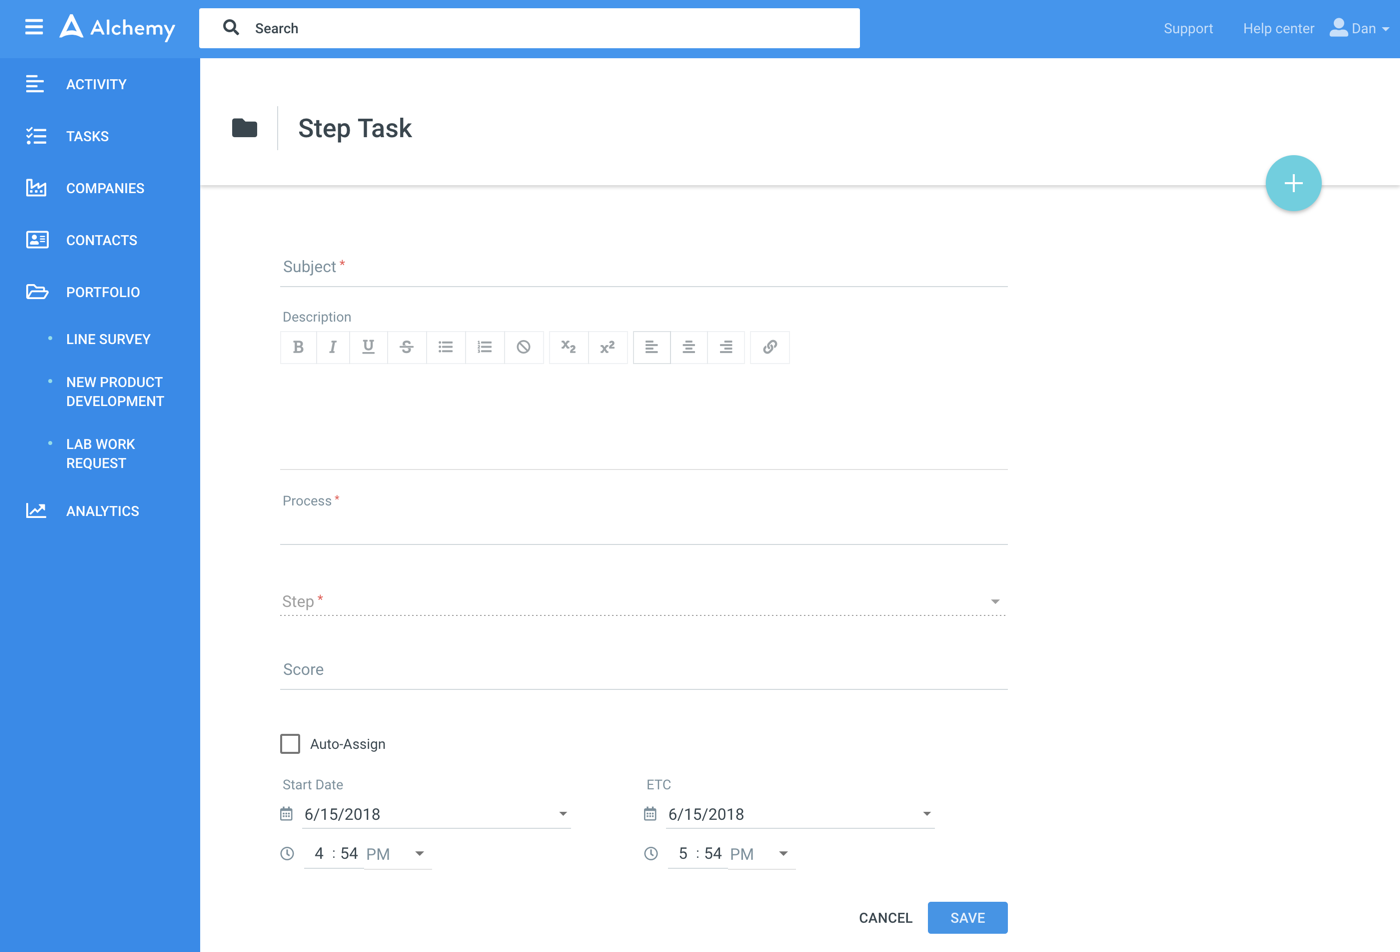Open the ETC date picker arrow

927,814
